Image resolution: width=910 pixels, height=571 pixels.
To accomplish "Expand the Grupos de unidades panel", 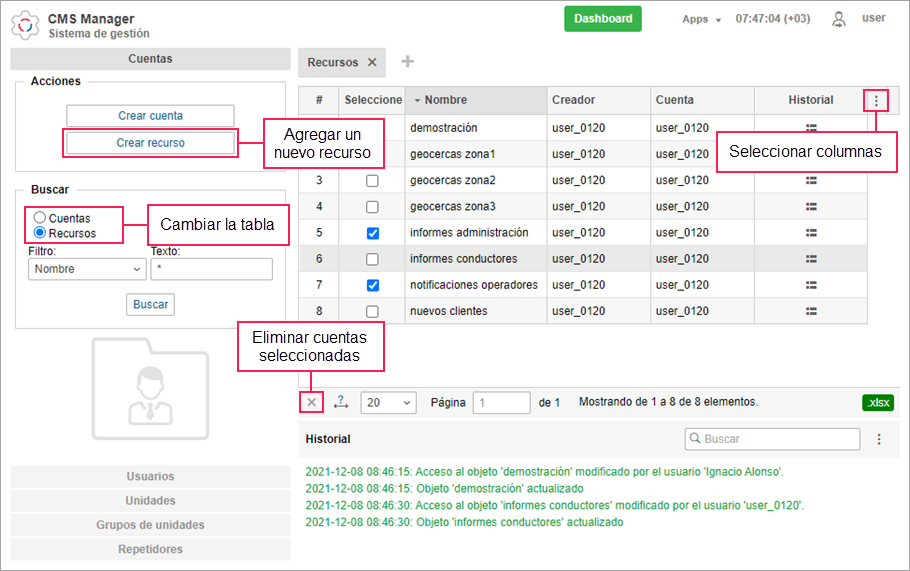I will [150, 525].
